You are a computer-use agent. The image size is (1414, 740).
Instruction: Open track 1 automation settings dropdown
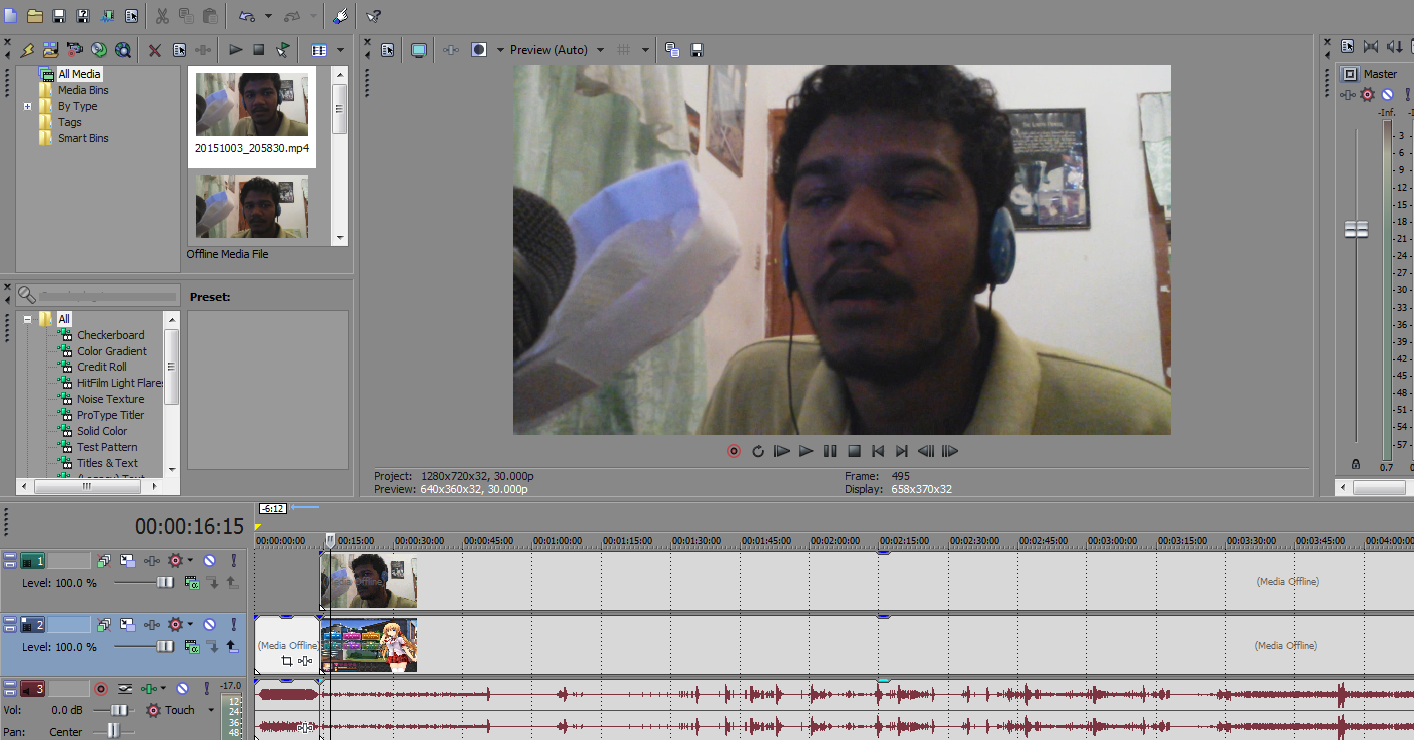coord(190,561)
